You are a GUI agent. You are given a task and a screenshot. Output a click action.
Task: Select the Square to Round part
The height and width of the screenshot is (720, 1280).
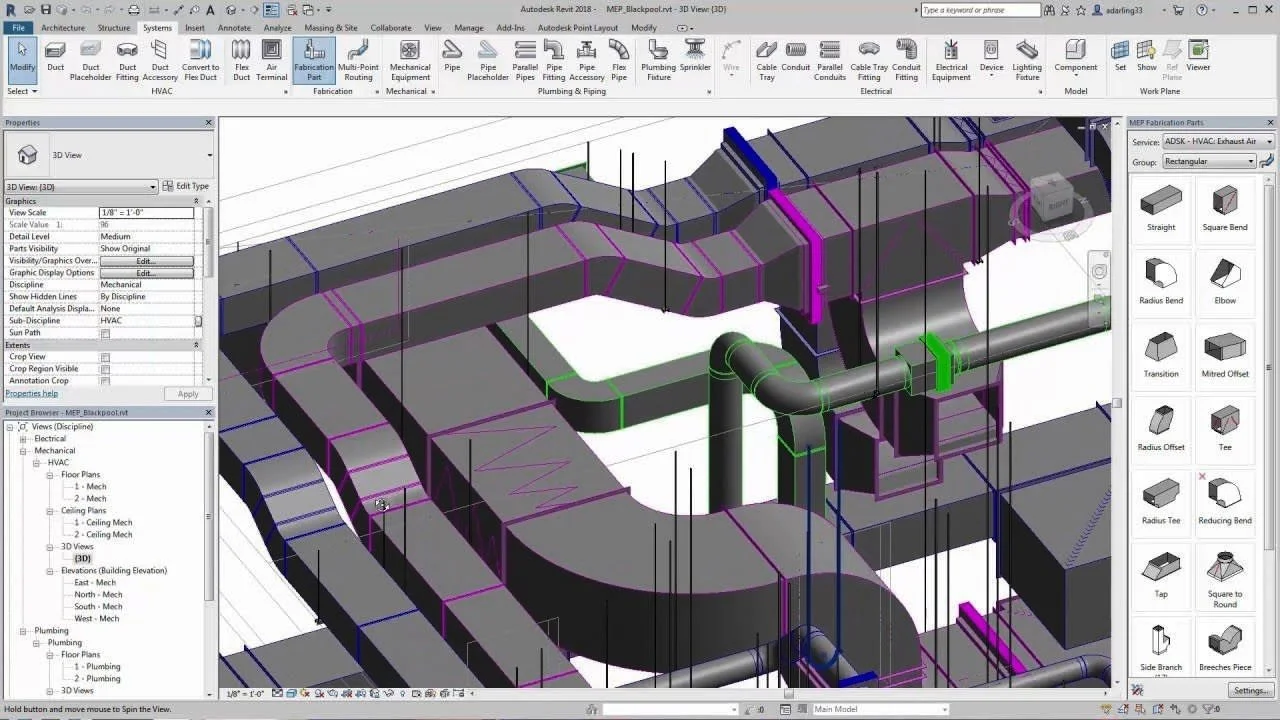click(x=1225, y=578)
